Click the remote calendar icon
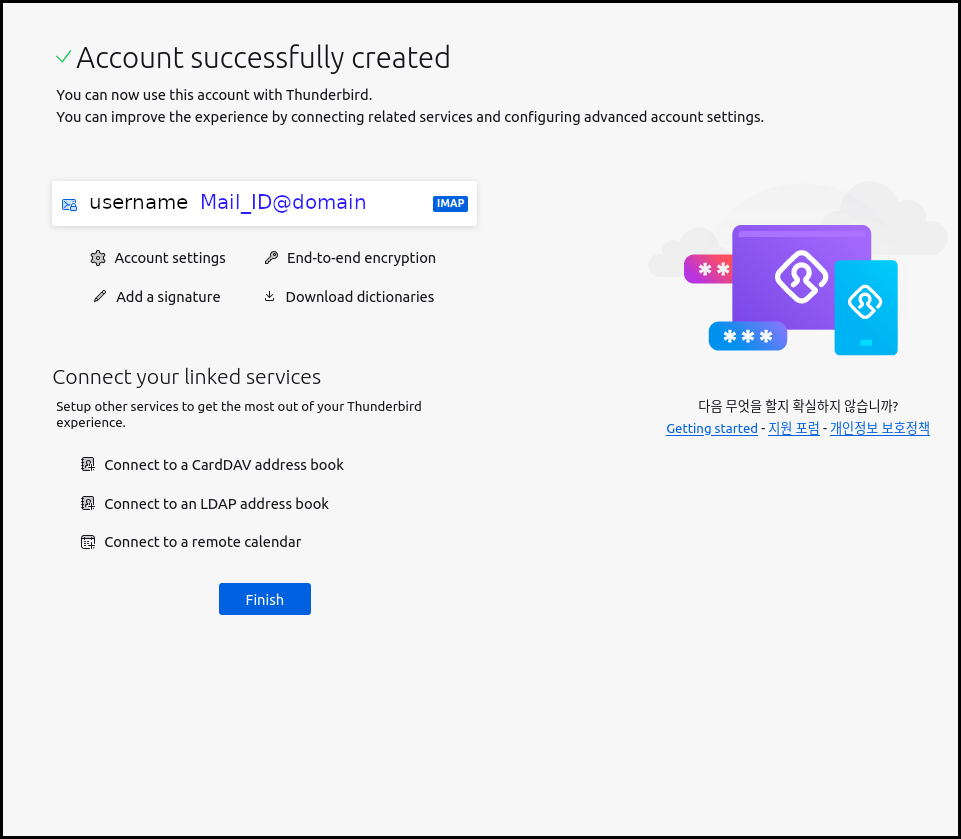Viewport: 961px width, 839px height. coord(88,542)
